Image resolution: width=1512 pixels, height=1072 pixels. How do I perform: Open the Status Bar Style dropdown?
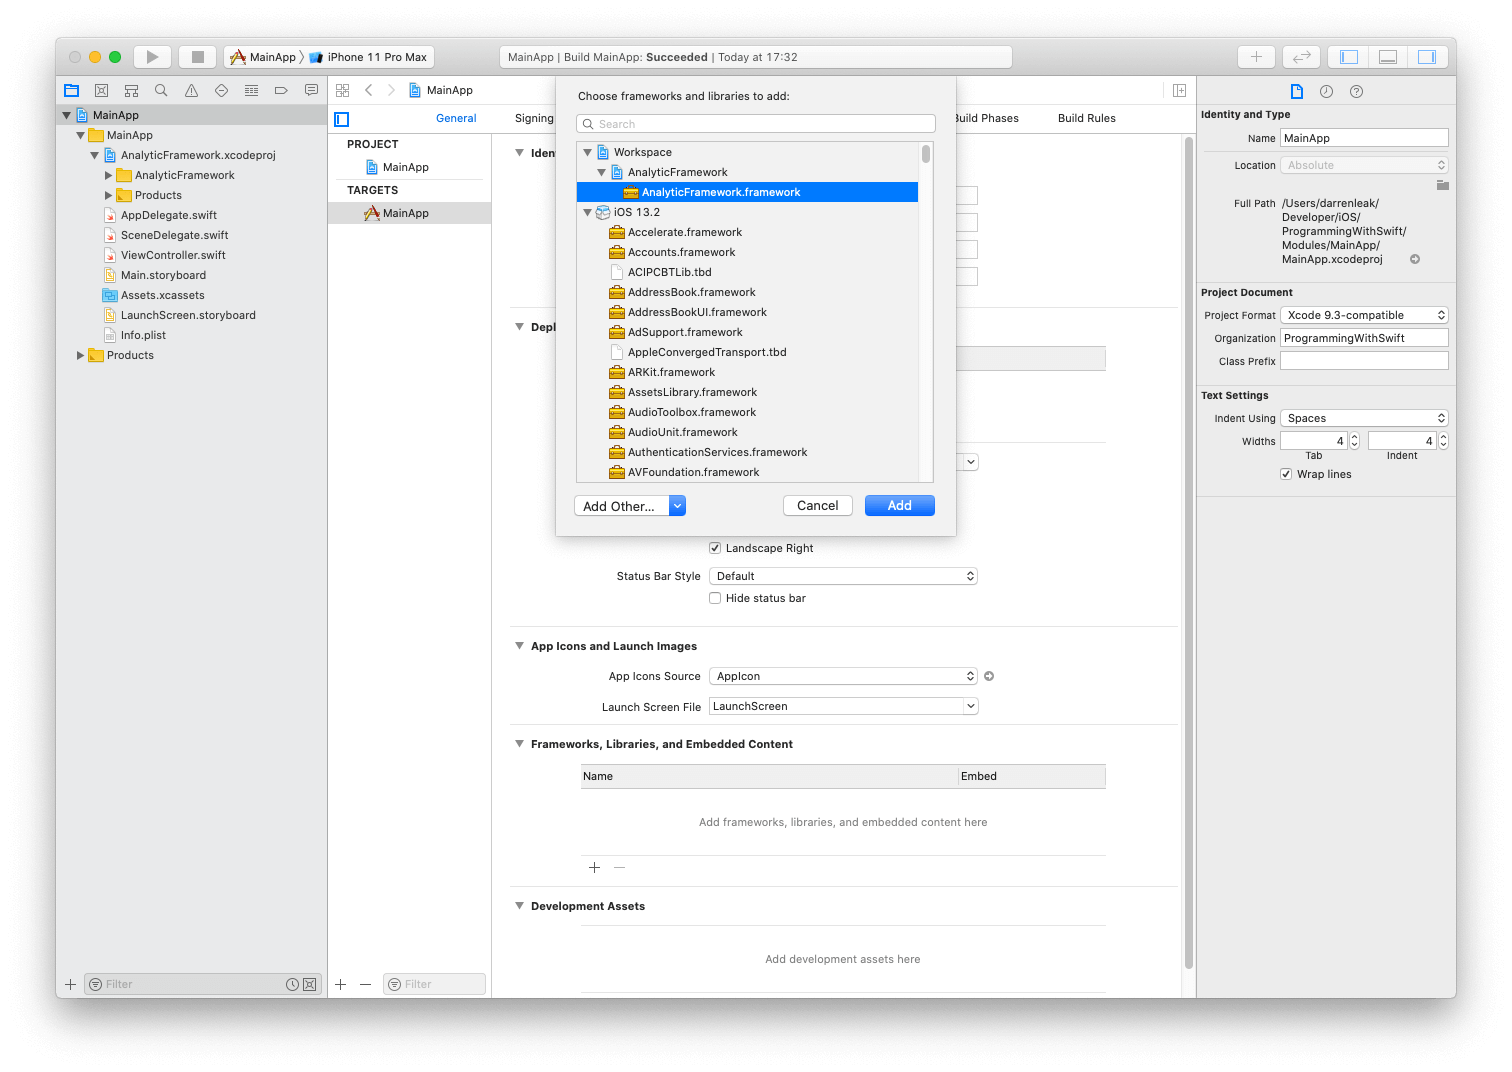tap(843, 576)
